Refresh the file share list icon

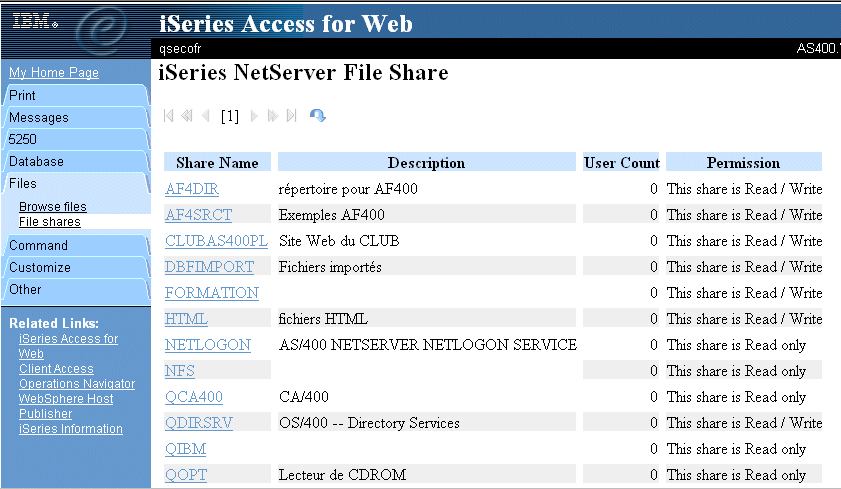tap(318, 115)
